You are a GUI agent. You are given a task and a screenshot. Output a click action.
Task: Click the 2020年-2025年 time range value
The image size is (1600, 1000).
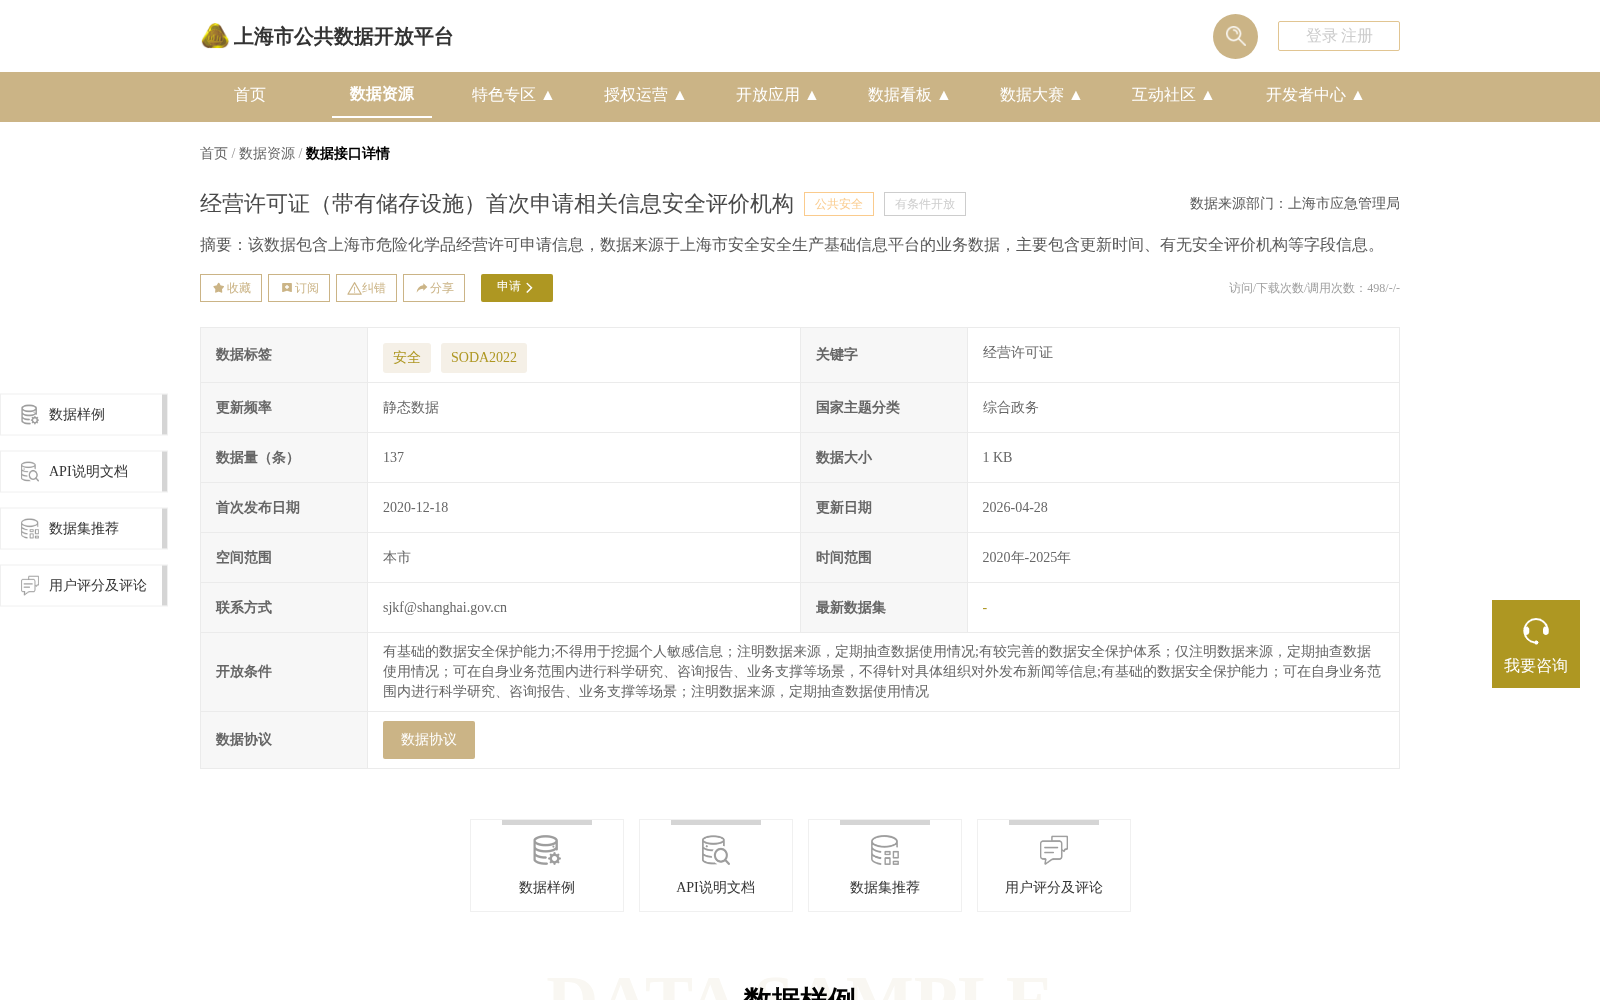1026,558
